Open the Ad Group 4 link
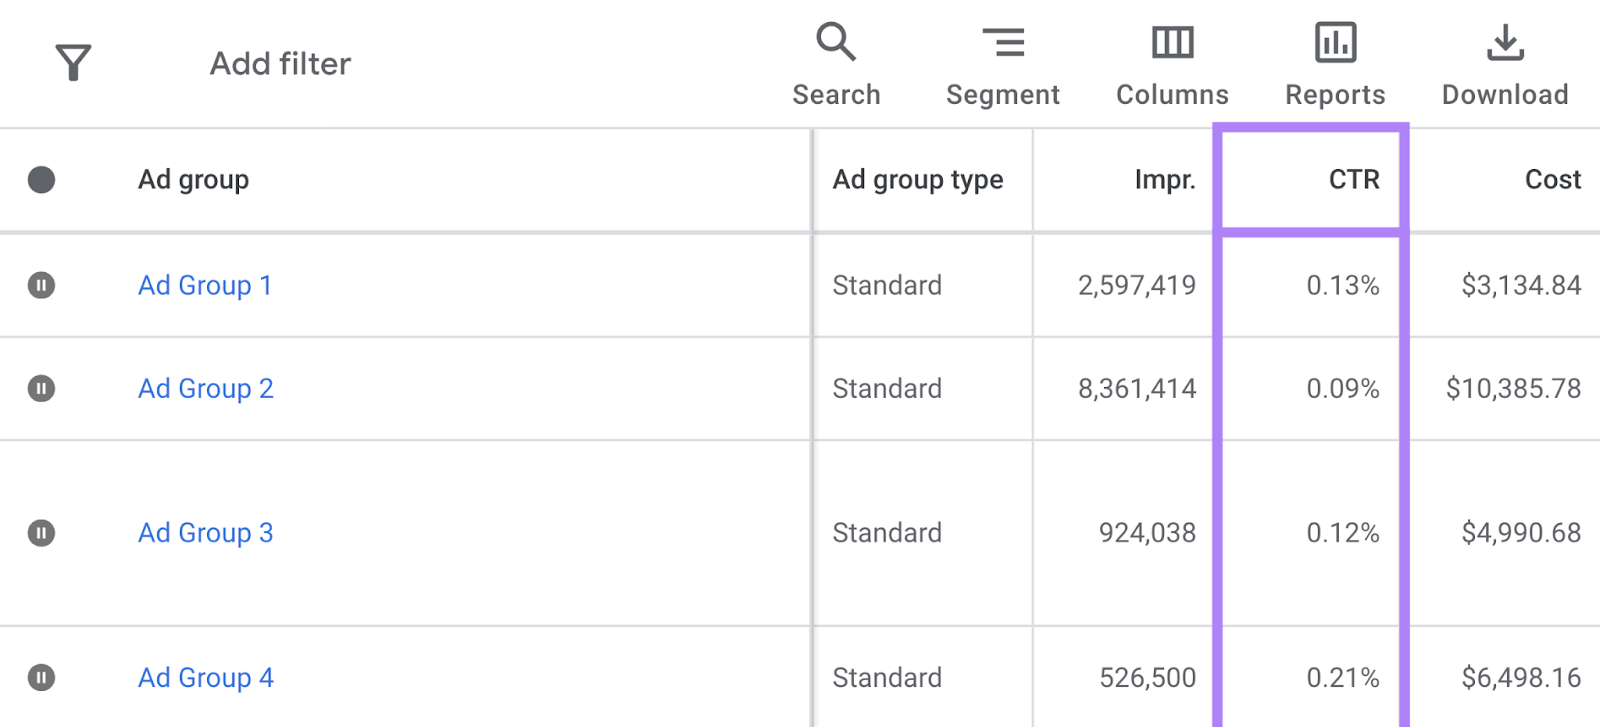This screenshot has width=1600, height=727. point(205,678)
